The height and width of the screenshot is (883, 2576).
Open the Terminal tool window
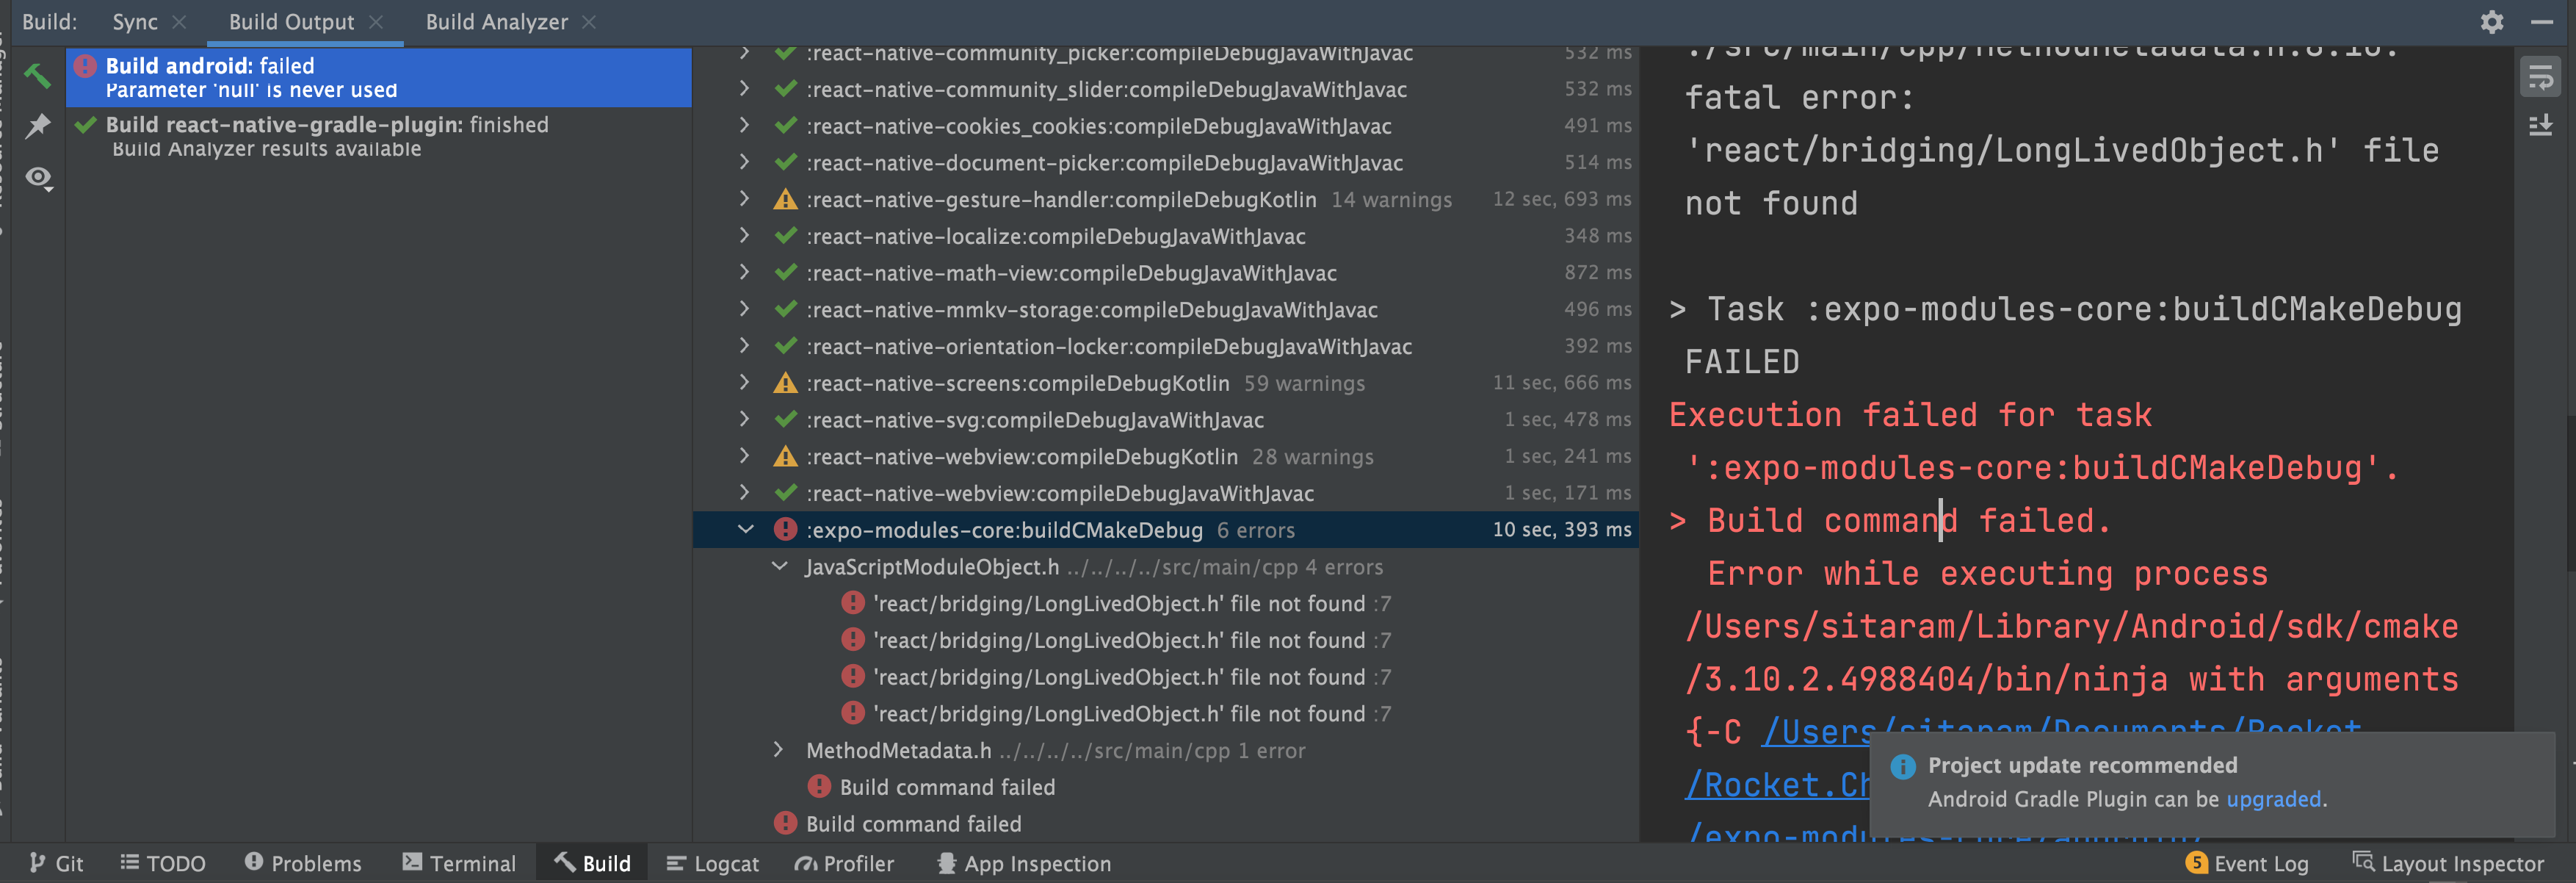[x=459, y=863]
